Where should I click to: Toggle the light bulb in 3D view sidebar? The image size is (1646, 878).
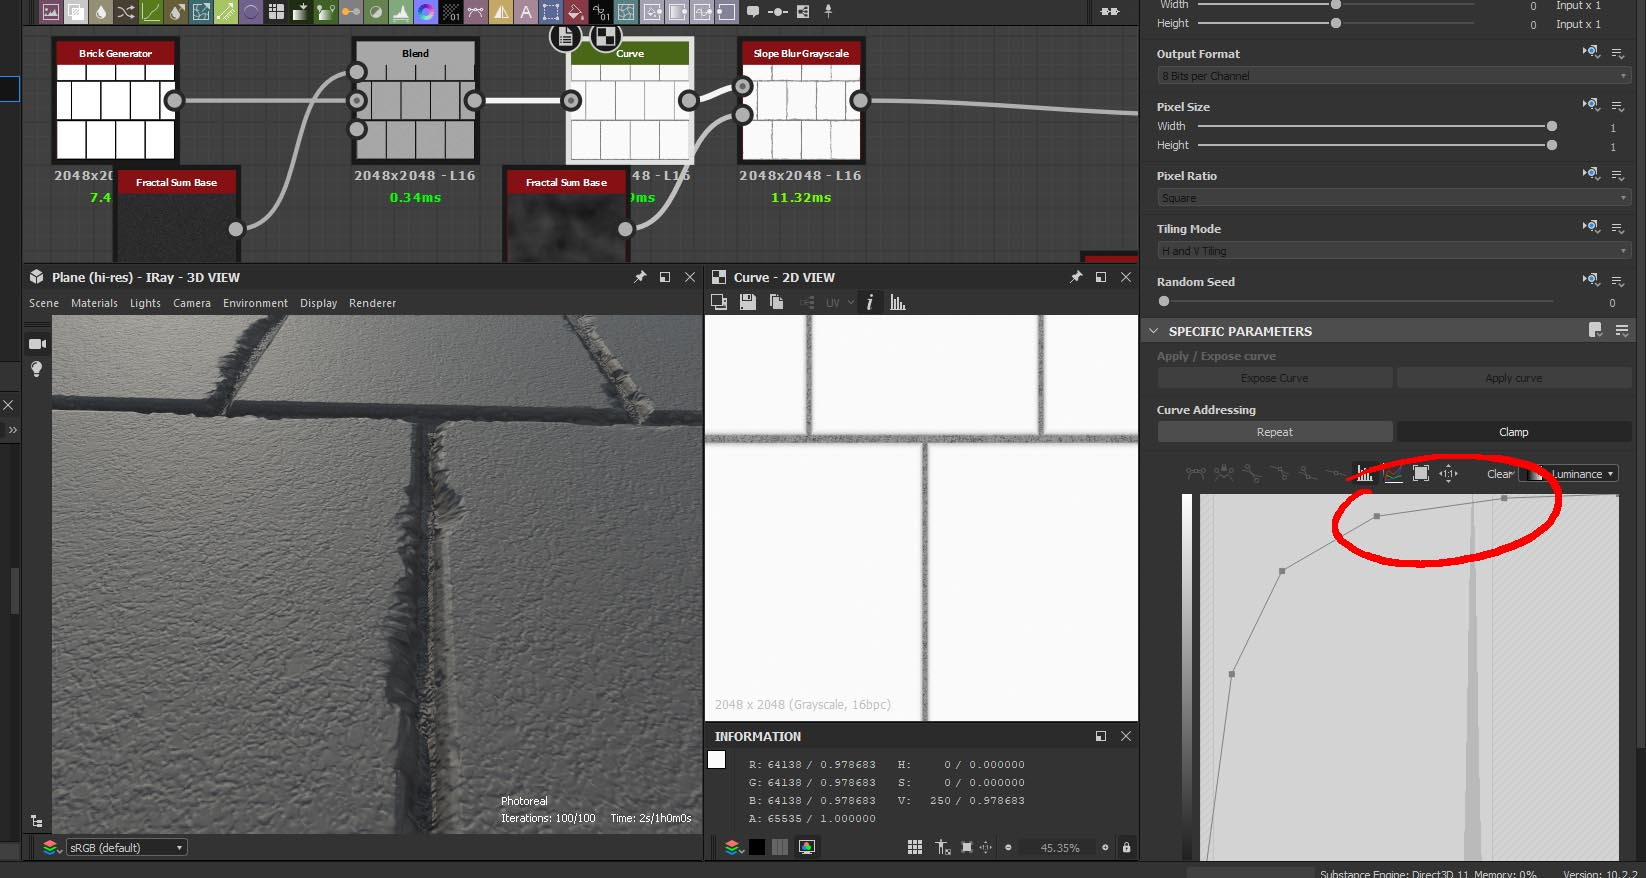37,369
